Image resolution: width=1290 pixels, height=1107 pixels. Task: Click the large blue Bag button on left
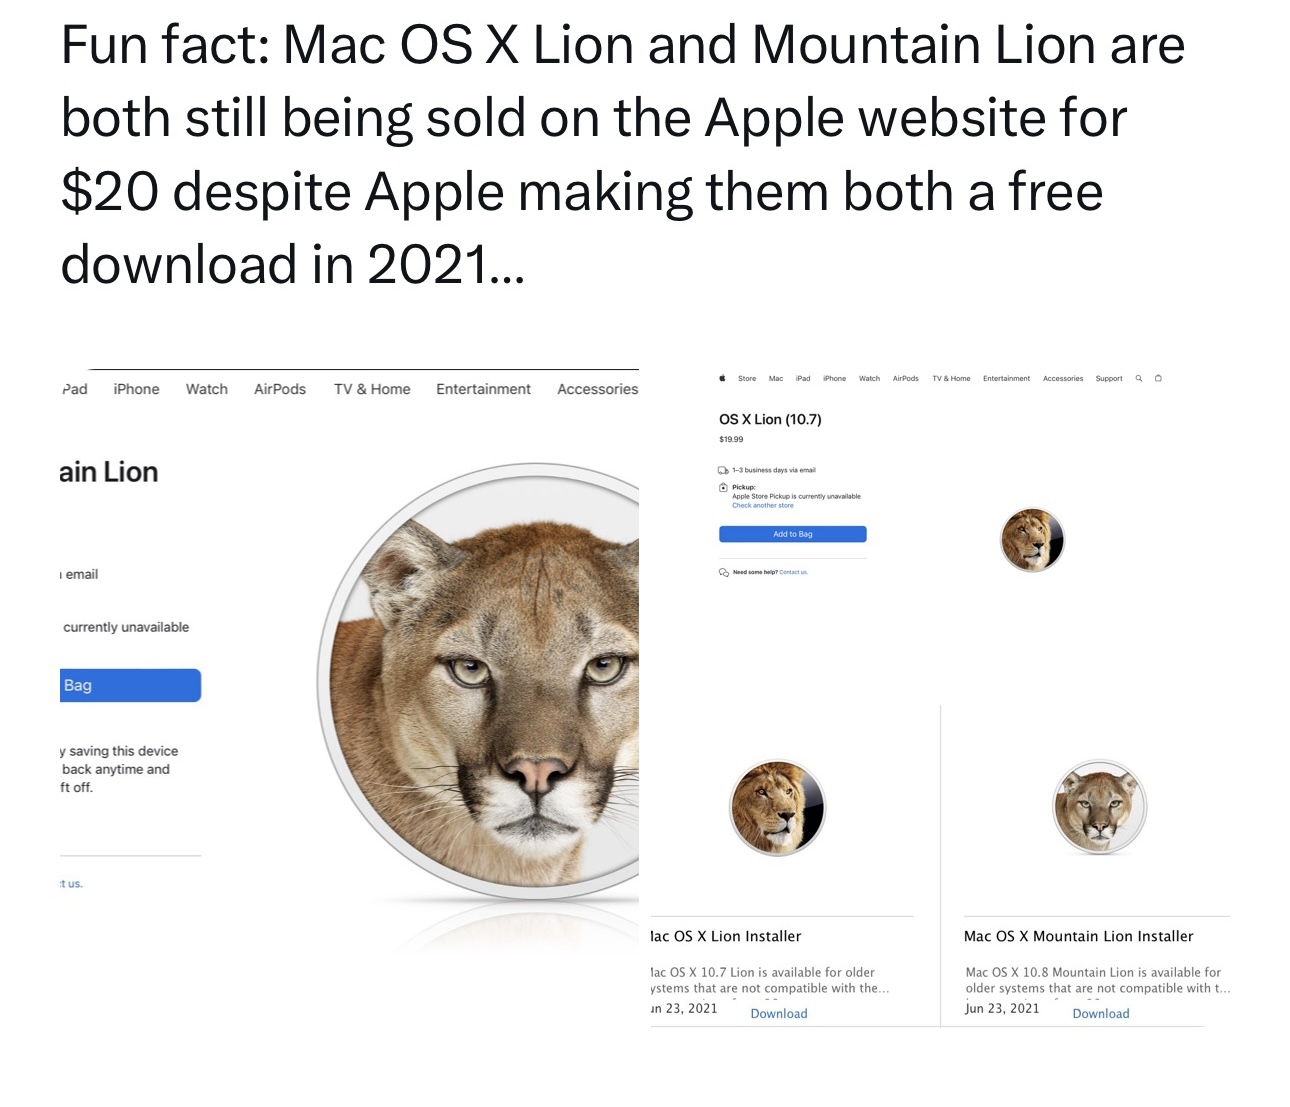[x=130, y=685]
